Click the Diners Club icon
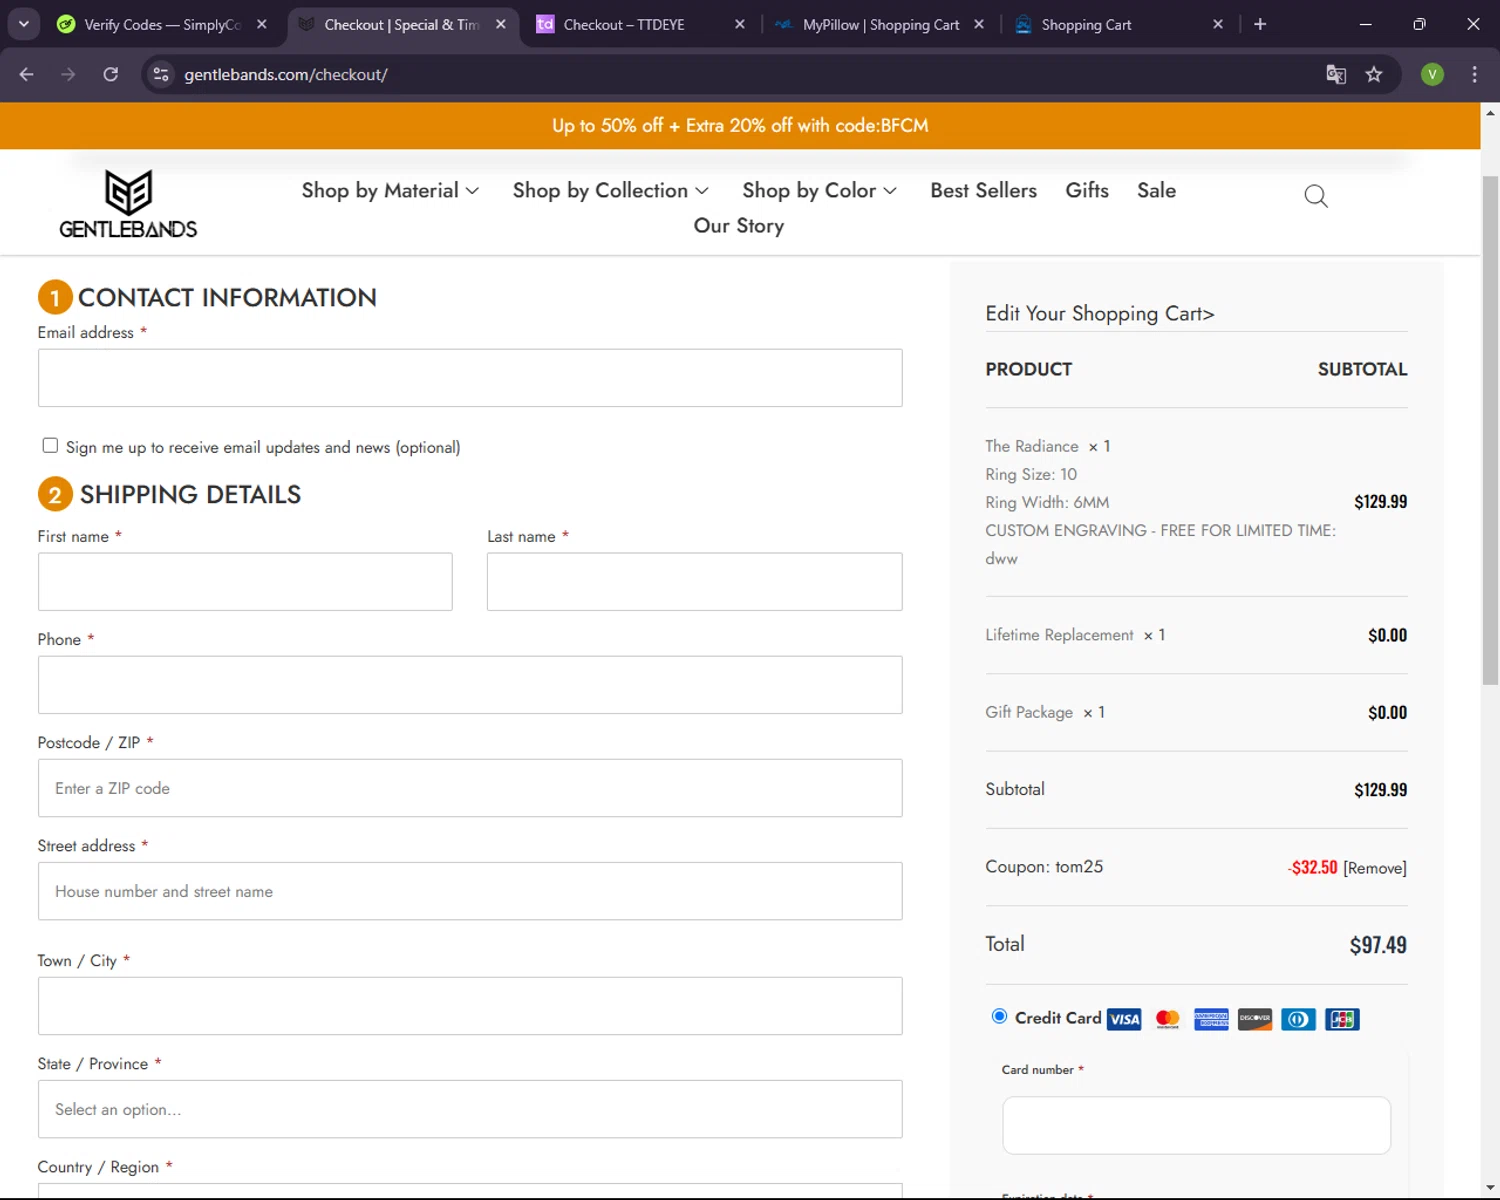The width and height of the screenshot is (1500, 1200). click(x=1298, y=1019)
